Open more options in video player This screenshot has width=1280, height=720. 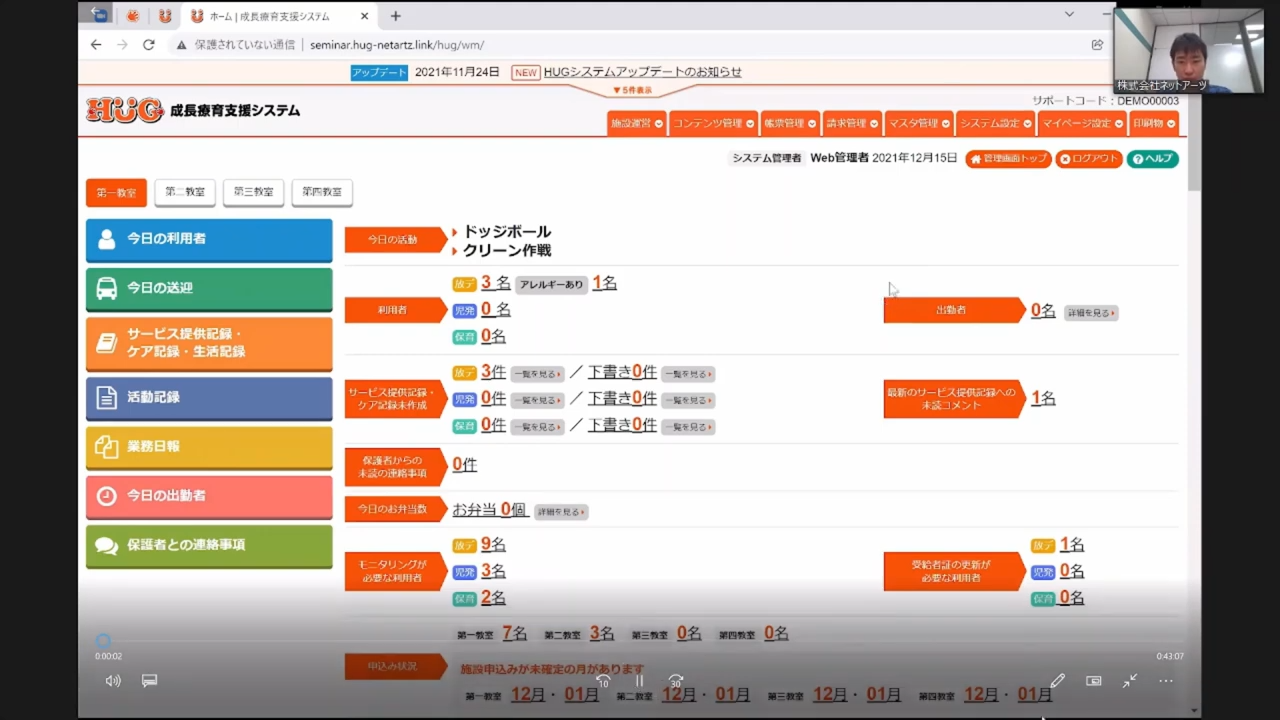pyautogui.click(x=1166, y=681)
